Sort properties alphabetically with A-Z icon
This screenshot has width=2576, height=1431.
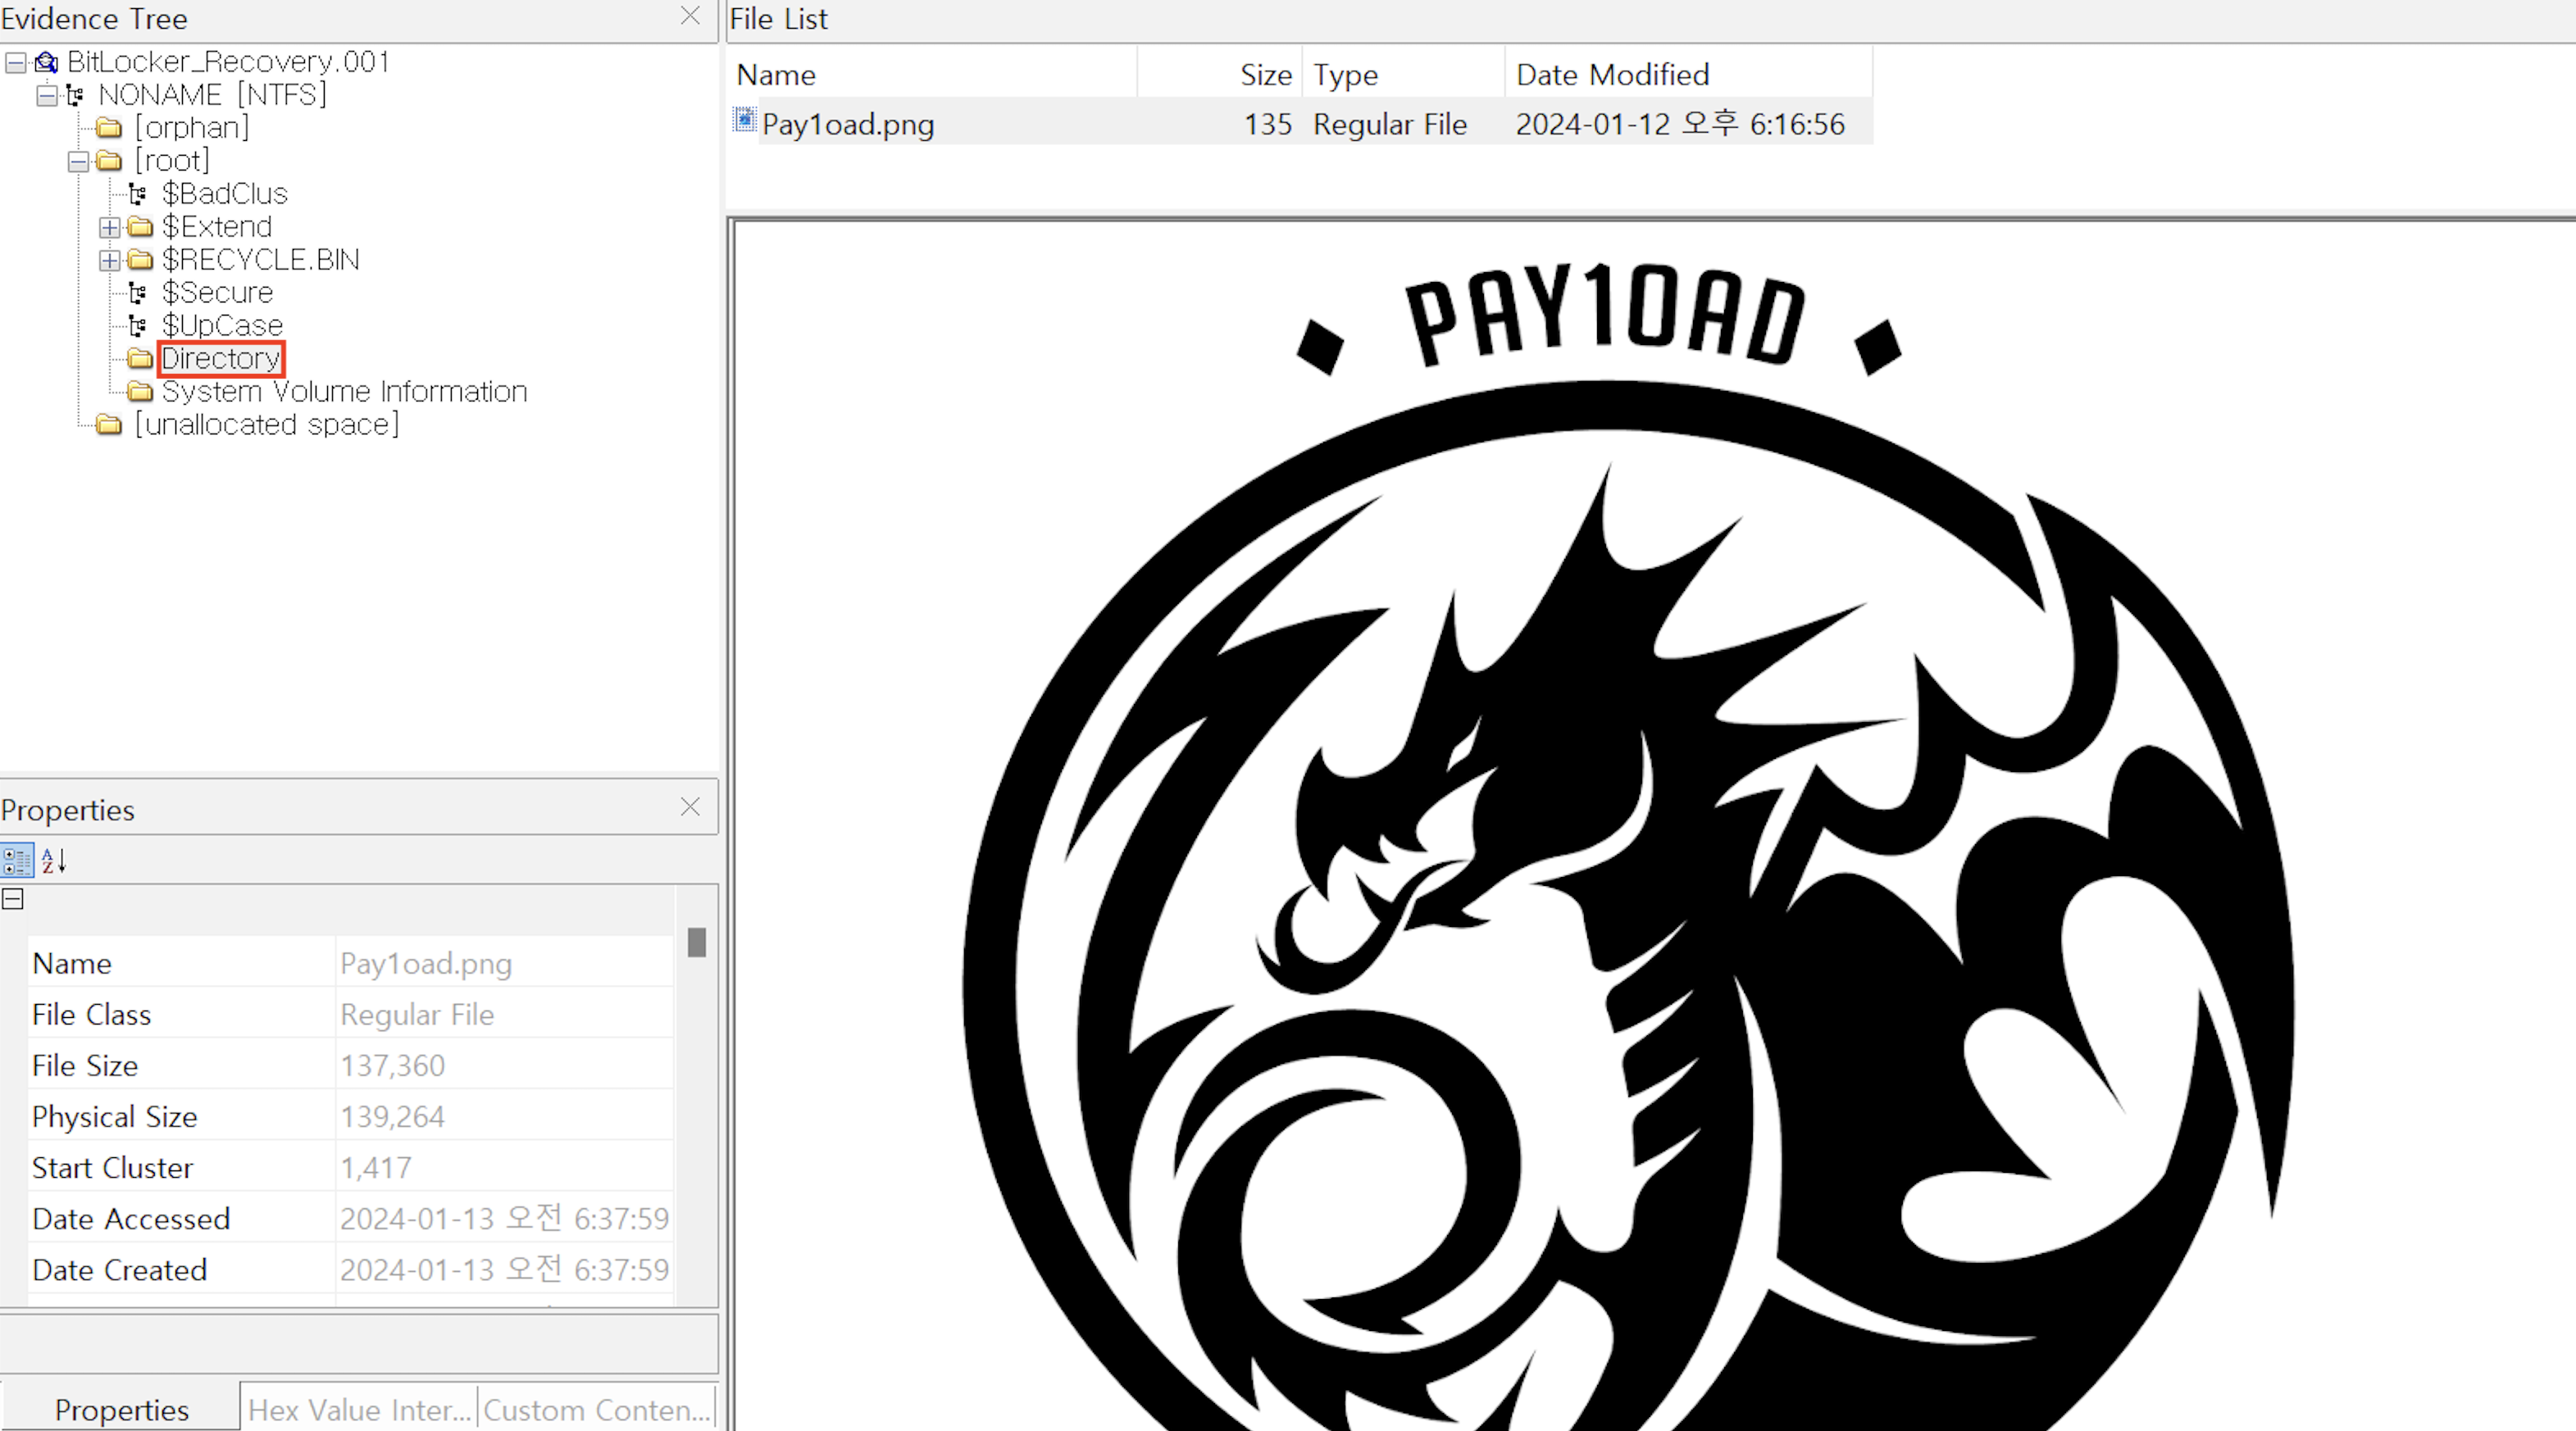54,861
